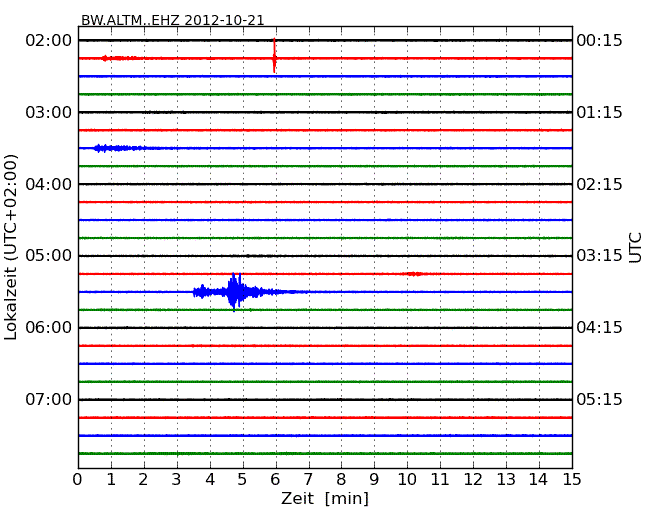Click the Zeit [min] axis label
The height and width of the screenshot is (520, 650).
(325, 498)
